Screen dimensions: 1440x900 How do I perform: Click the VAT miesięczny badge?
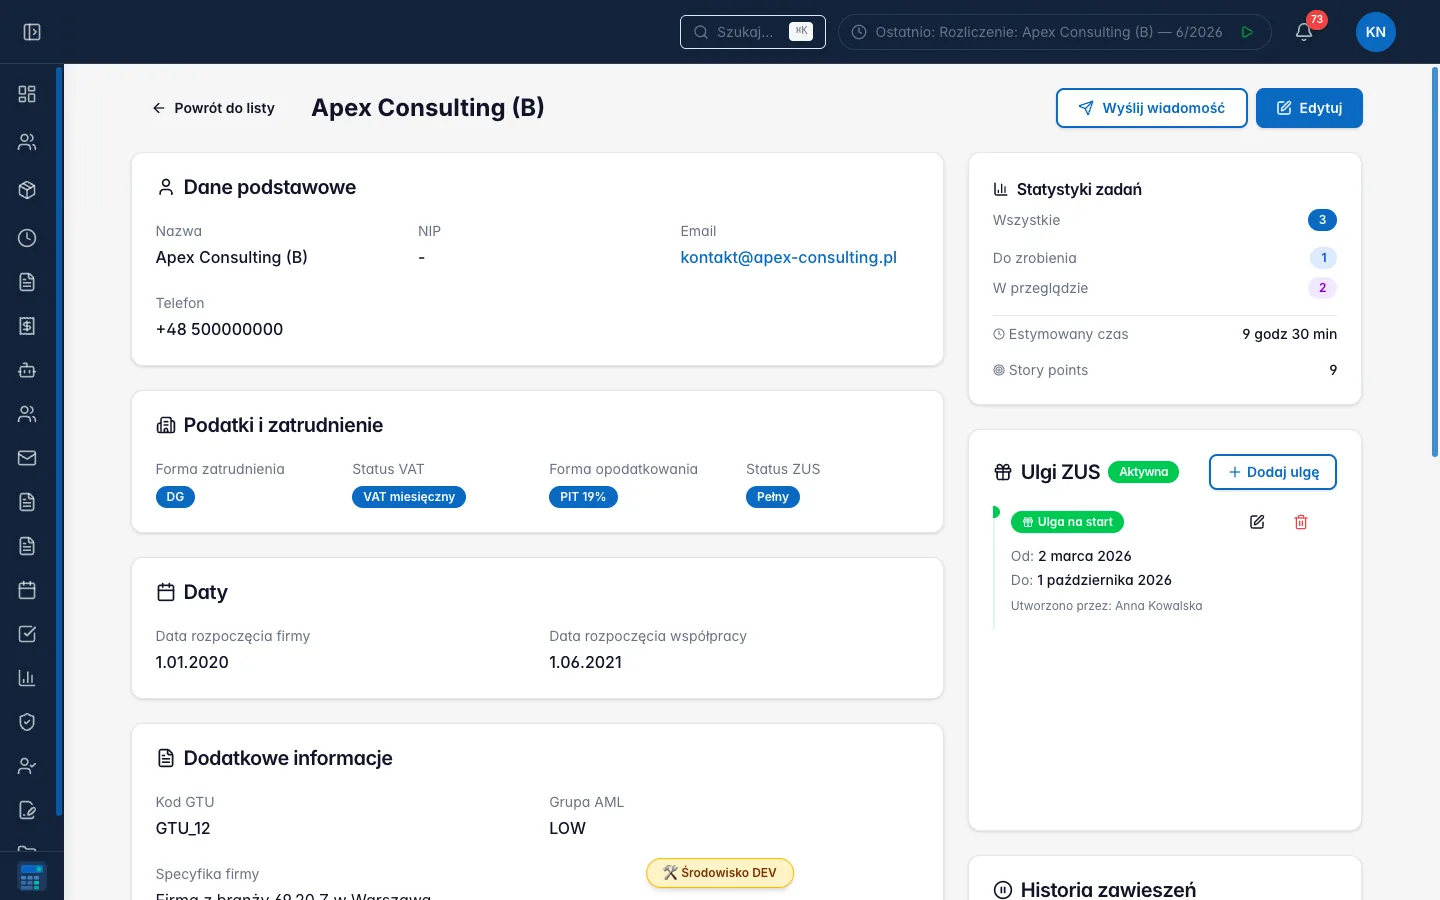click(409, 497)
